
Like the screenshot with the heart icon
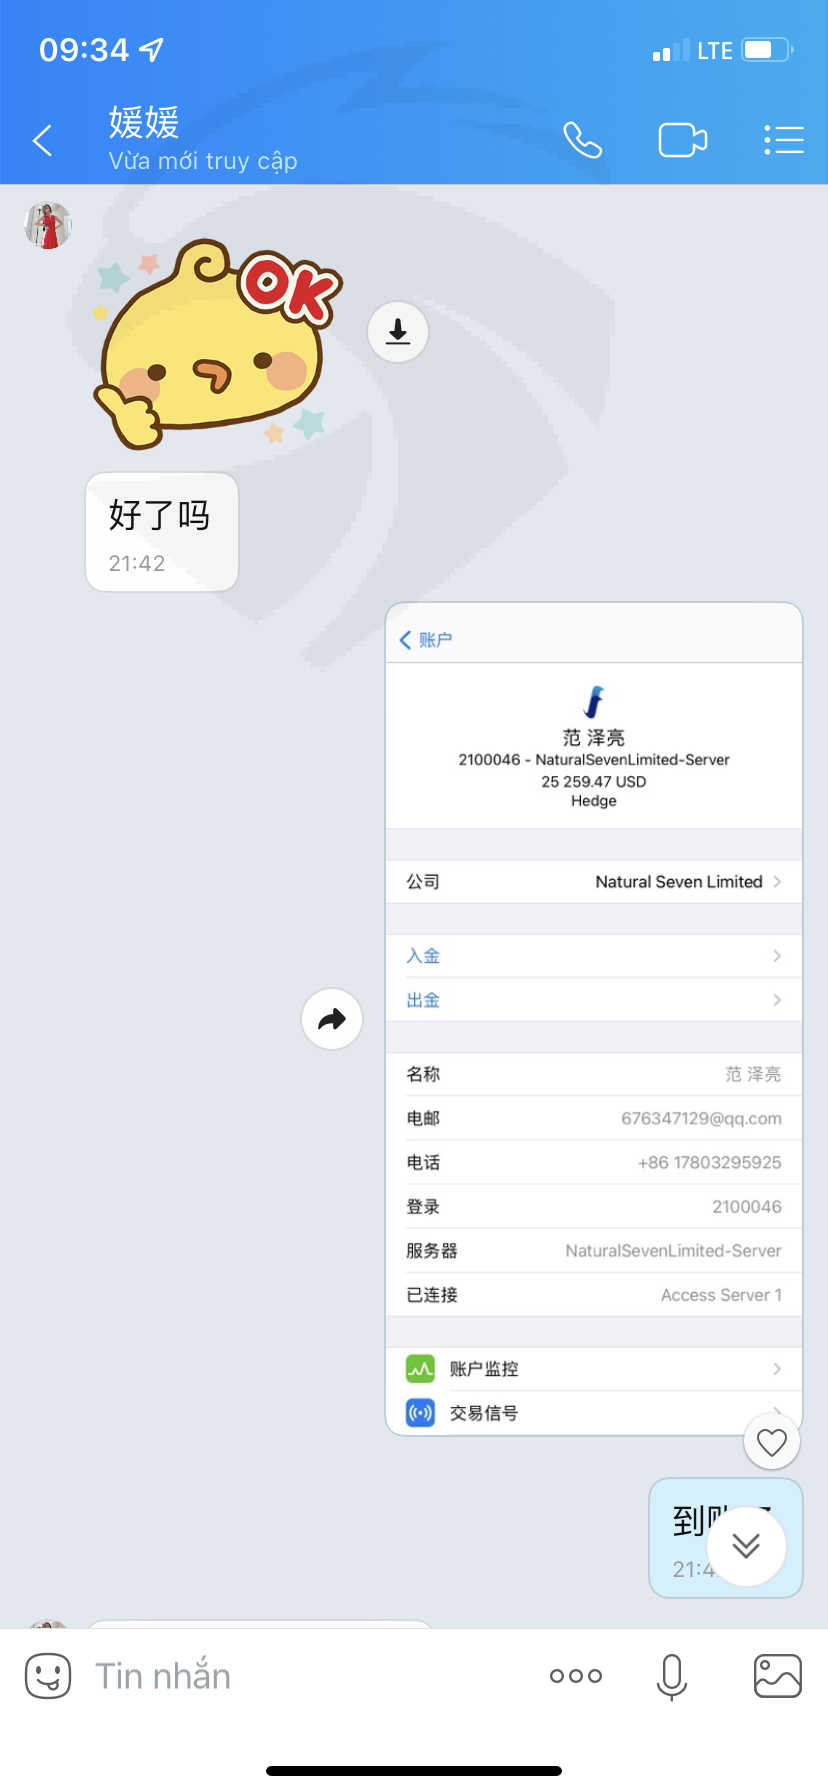click(x=772, y=1442)
